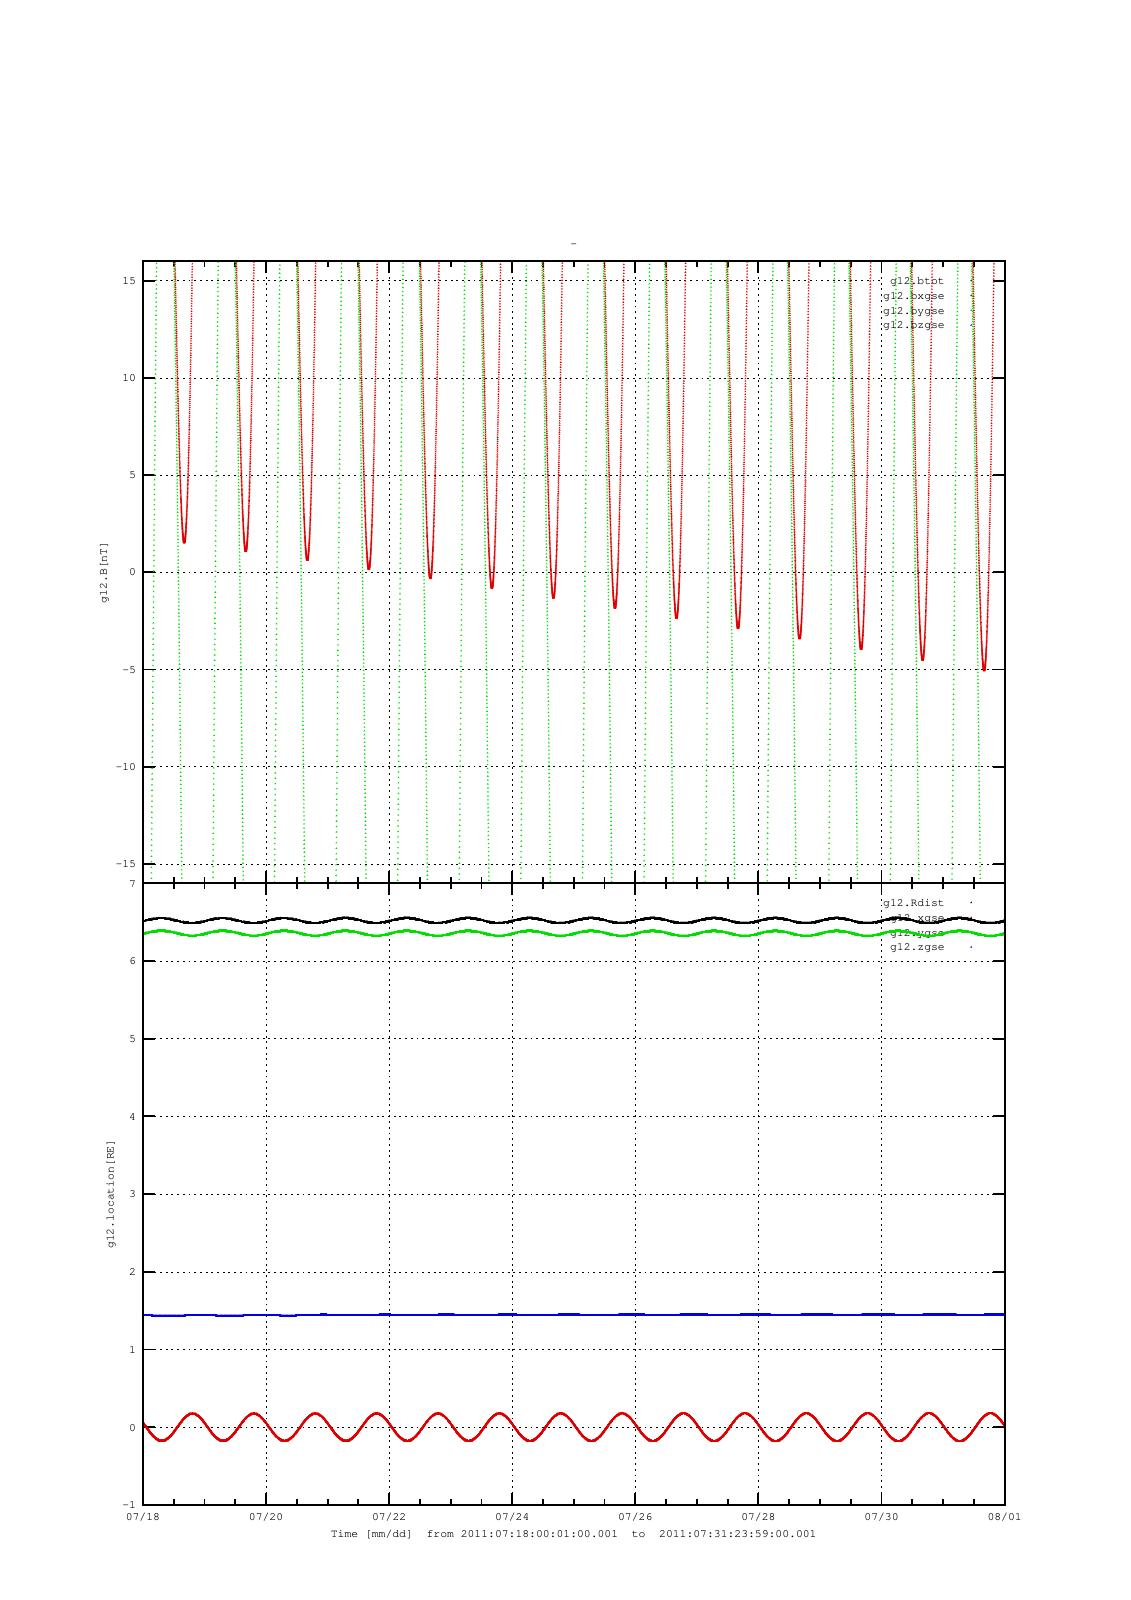Select the 08/01 date tick label
Viewport: 1131px width, 1600px height.
coord(1004,1517)
